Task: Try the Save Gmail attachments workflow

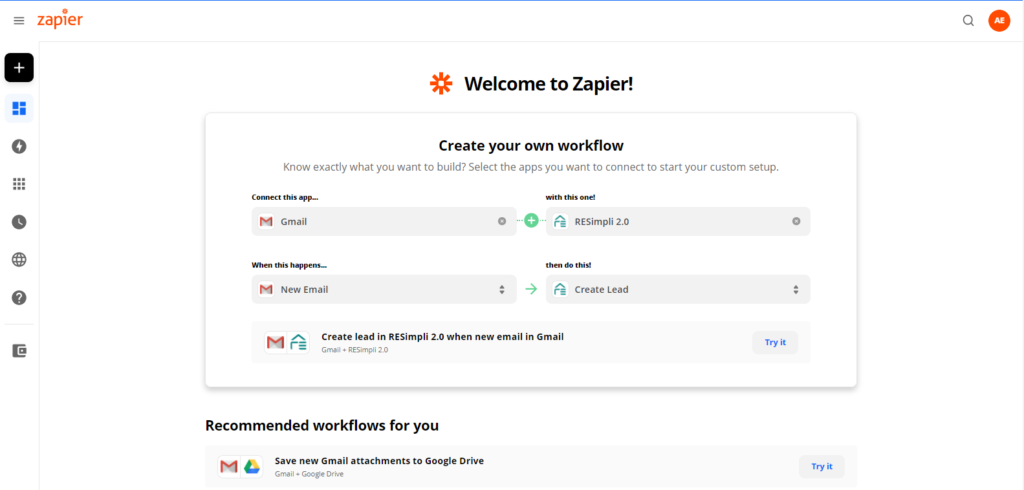Action: coord(822,466)
